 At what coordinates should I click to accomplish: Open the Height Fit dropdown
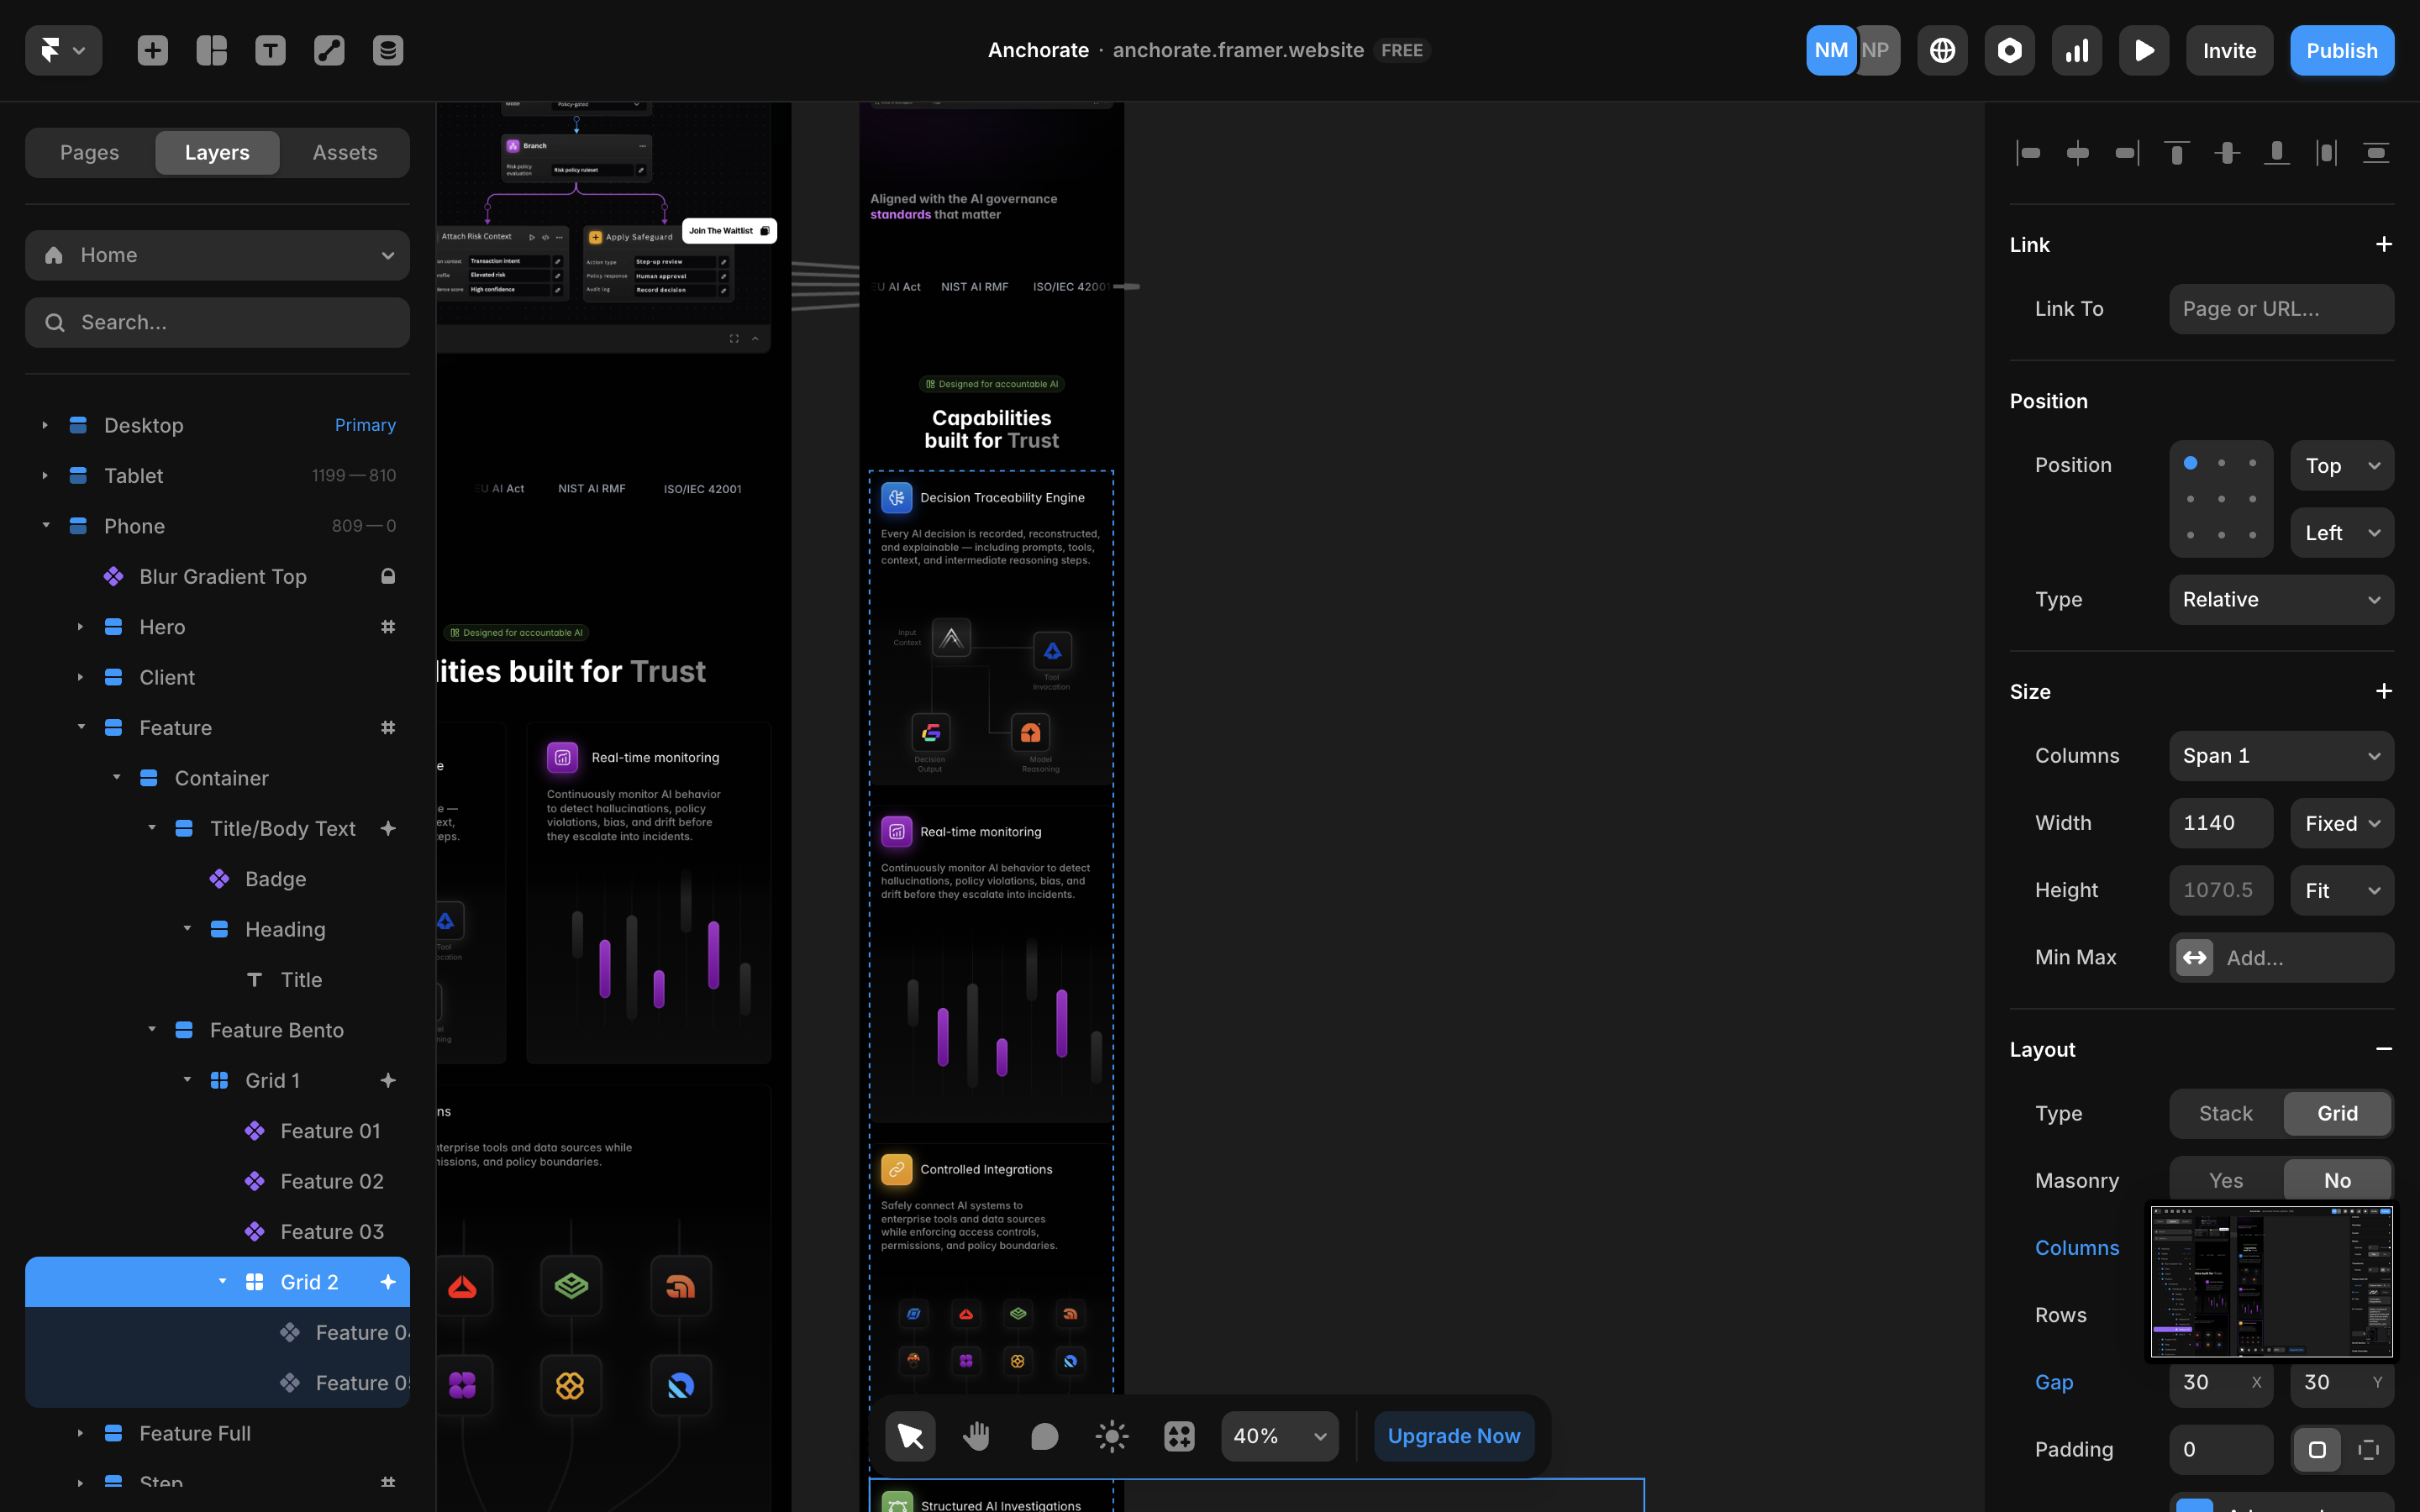tap(2341, 890)
